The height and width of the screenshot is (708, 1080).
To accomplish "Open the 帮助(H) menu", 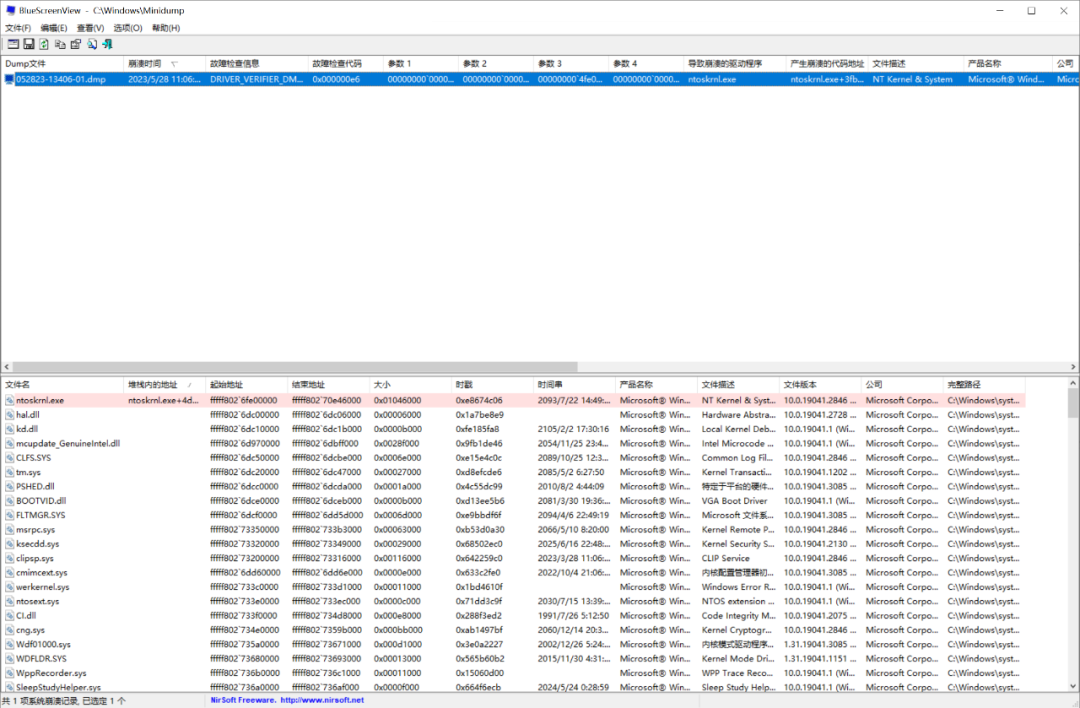I will tap(166, 27).
